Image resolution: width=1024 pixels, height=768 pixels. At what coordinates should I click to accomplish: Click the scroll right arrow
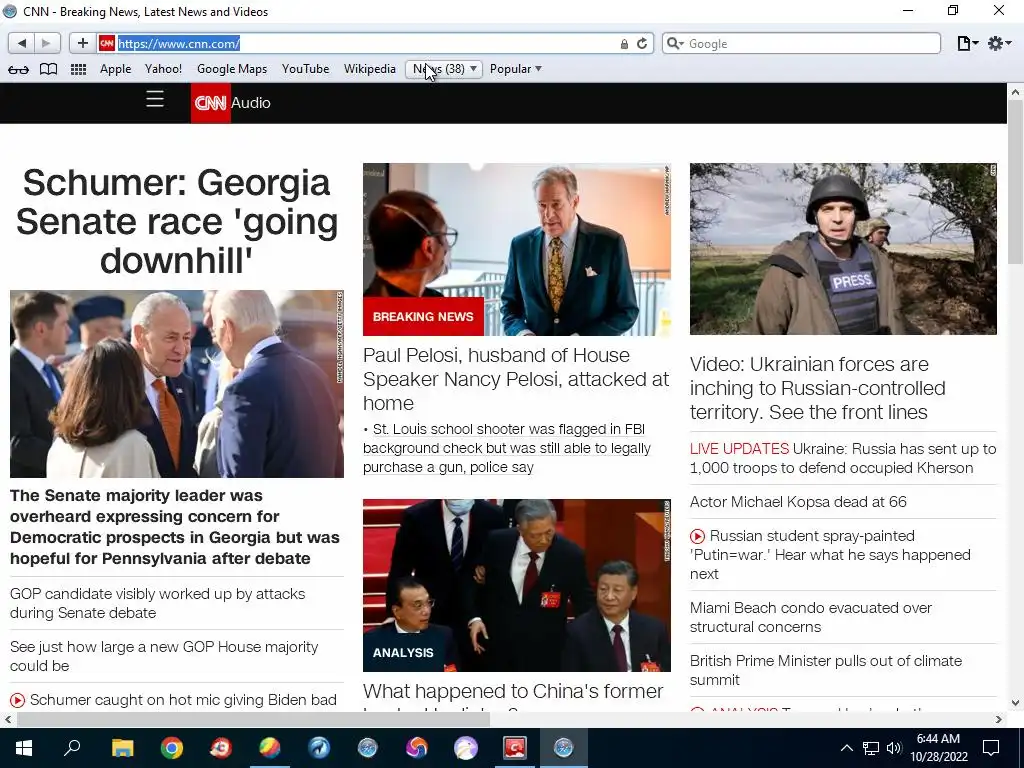(x=999, y=720)
